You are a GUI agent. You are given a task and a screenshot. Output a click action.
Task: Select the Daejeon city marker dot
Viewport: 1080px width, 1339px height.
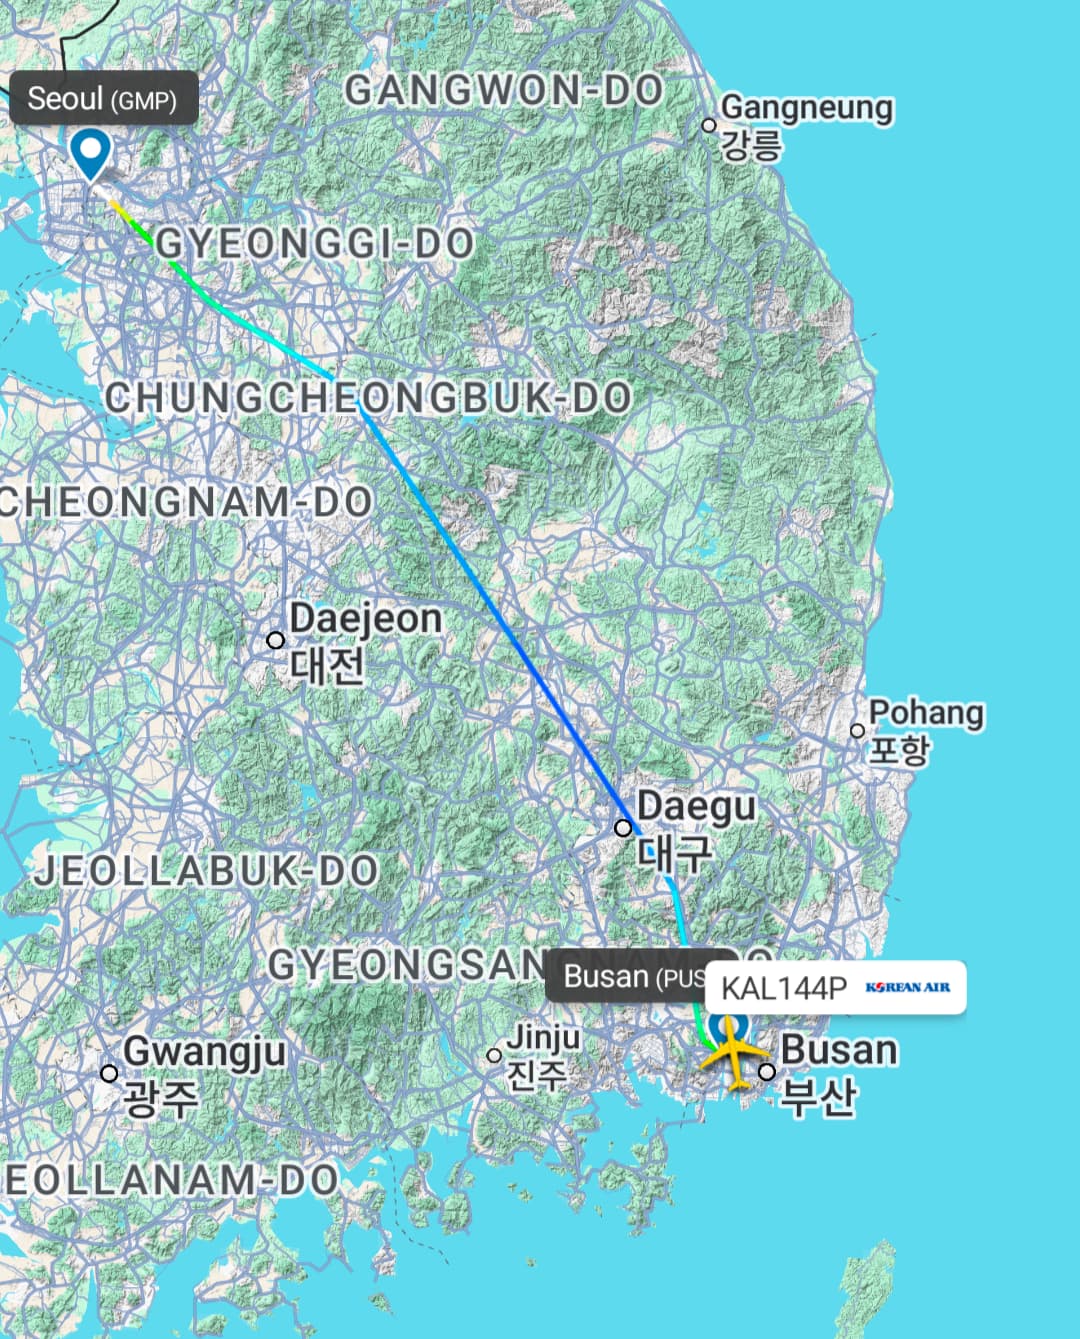coord(276,639)
